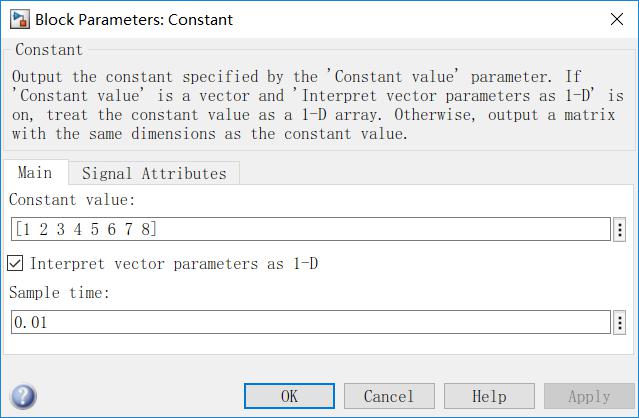The width and height of the screenshot is (639, 418).
Task: Click the Simulink block icon in title bar
Action: coord(18,19)
